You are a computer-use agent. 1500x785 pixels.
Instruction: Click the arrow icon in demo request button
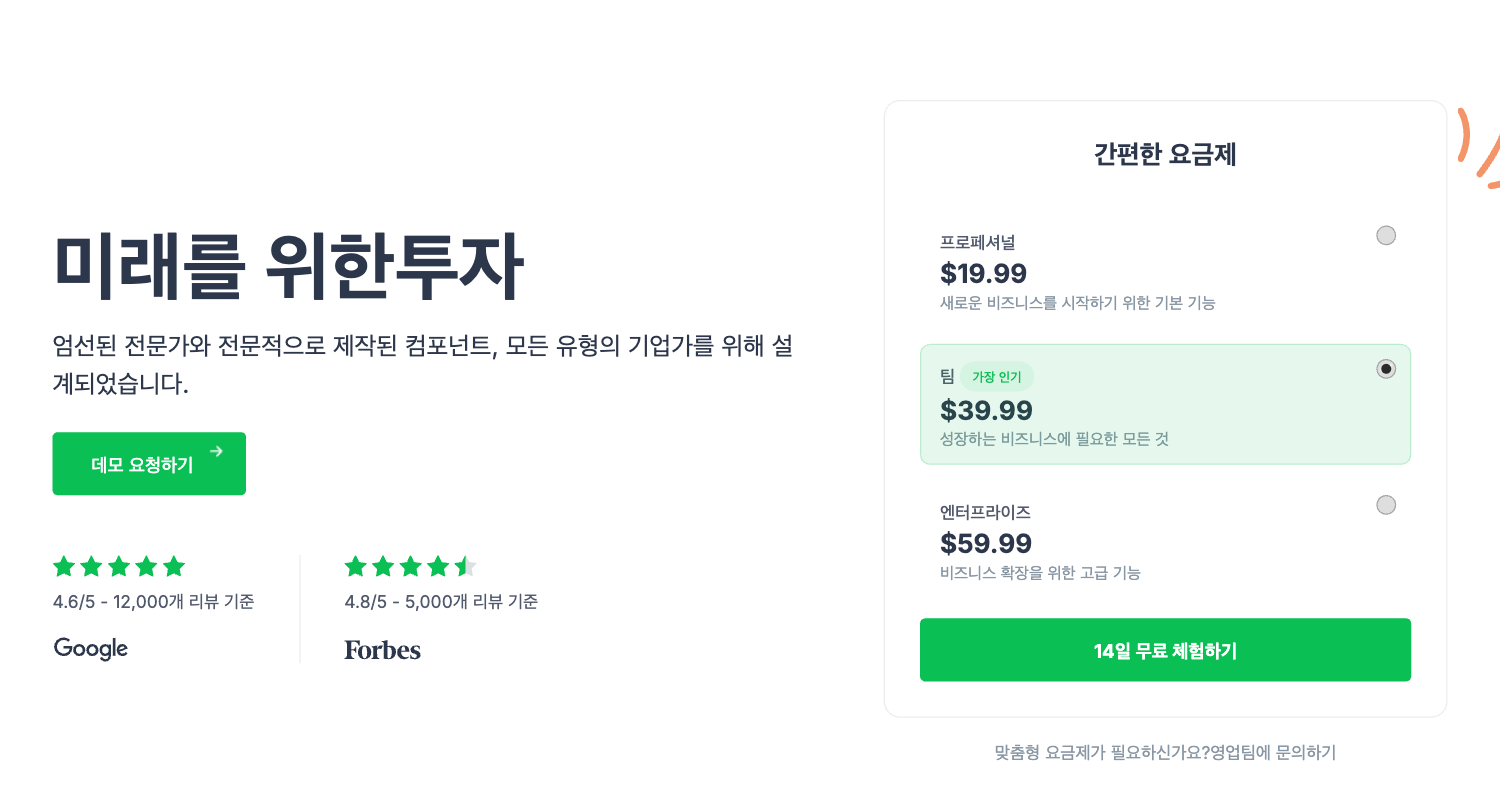point(216,452)
